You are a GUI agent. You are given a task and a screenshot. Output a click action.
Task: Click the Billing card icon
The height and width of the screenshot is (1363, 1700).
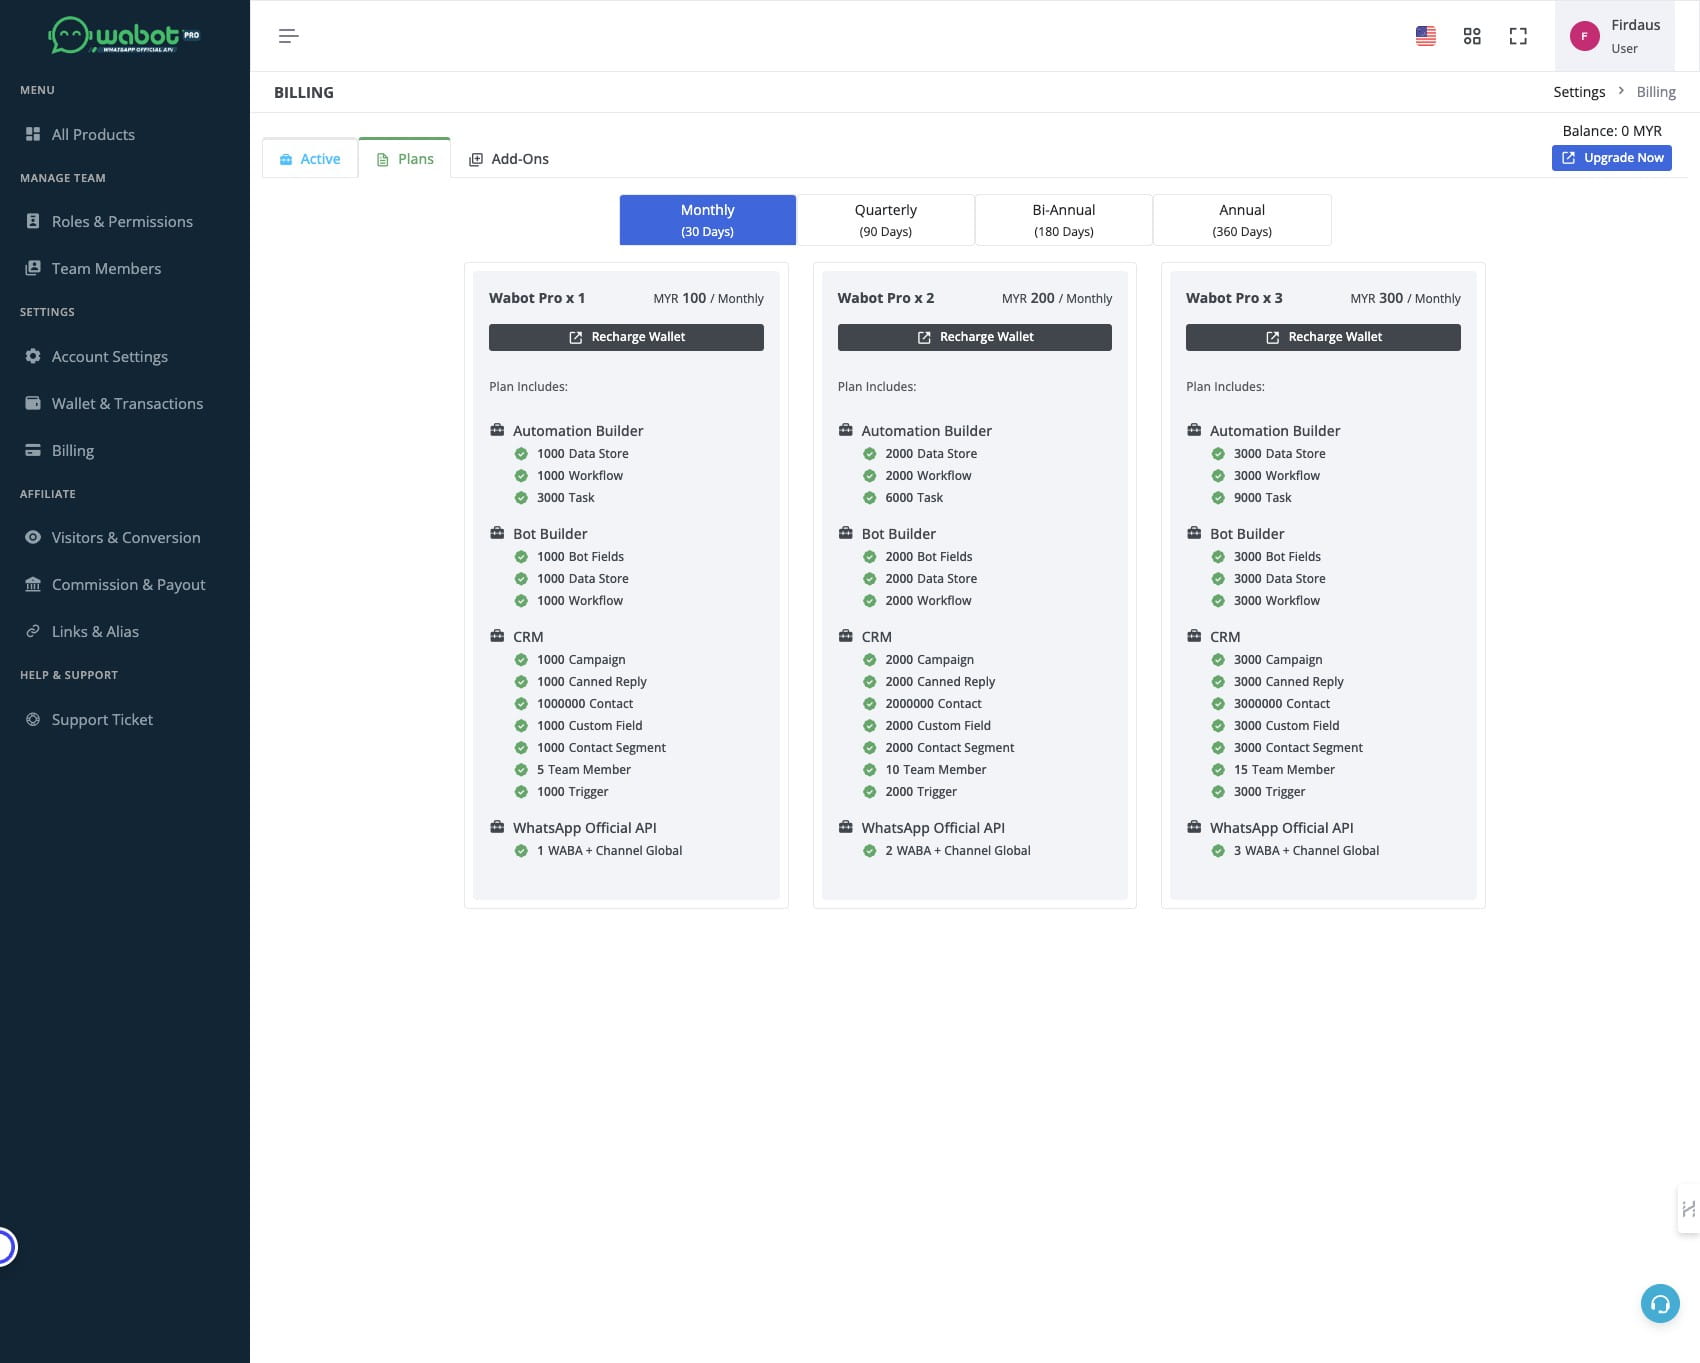tap(33, 450)
